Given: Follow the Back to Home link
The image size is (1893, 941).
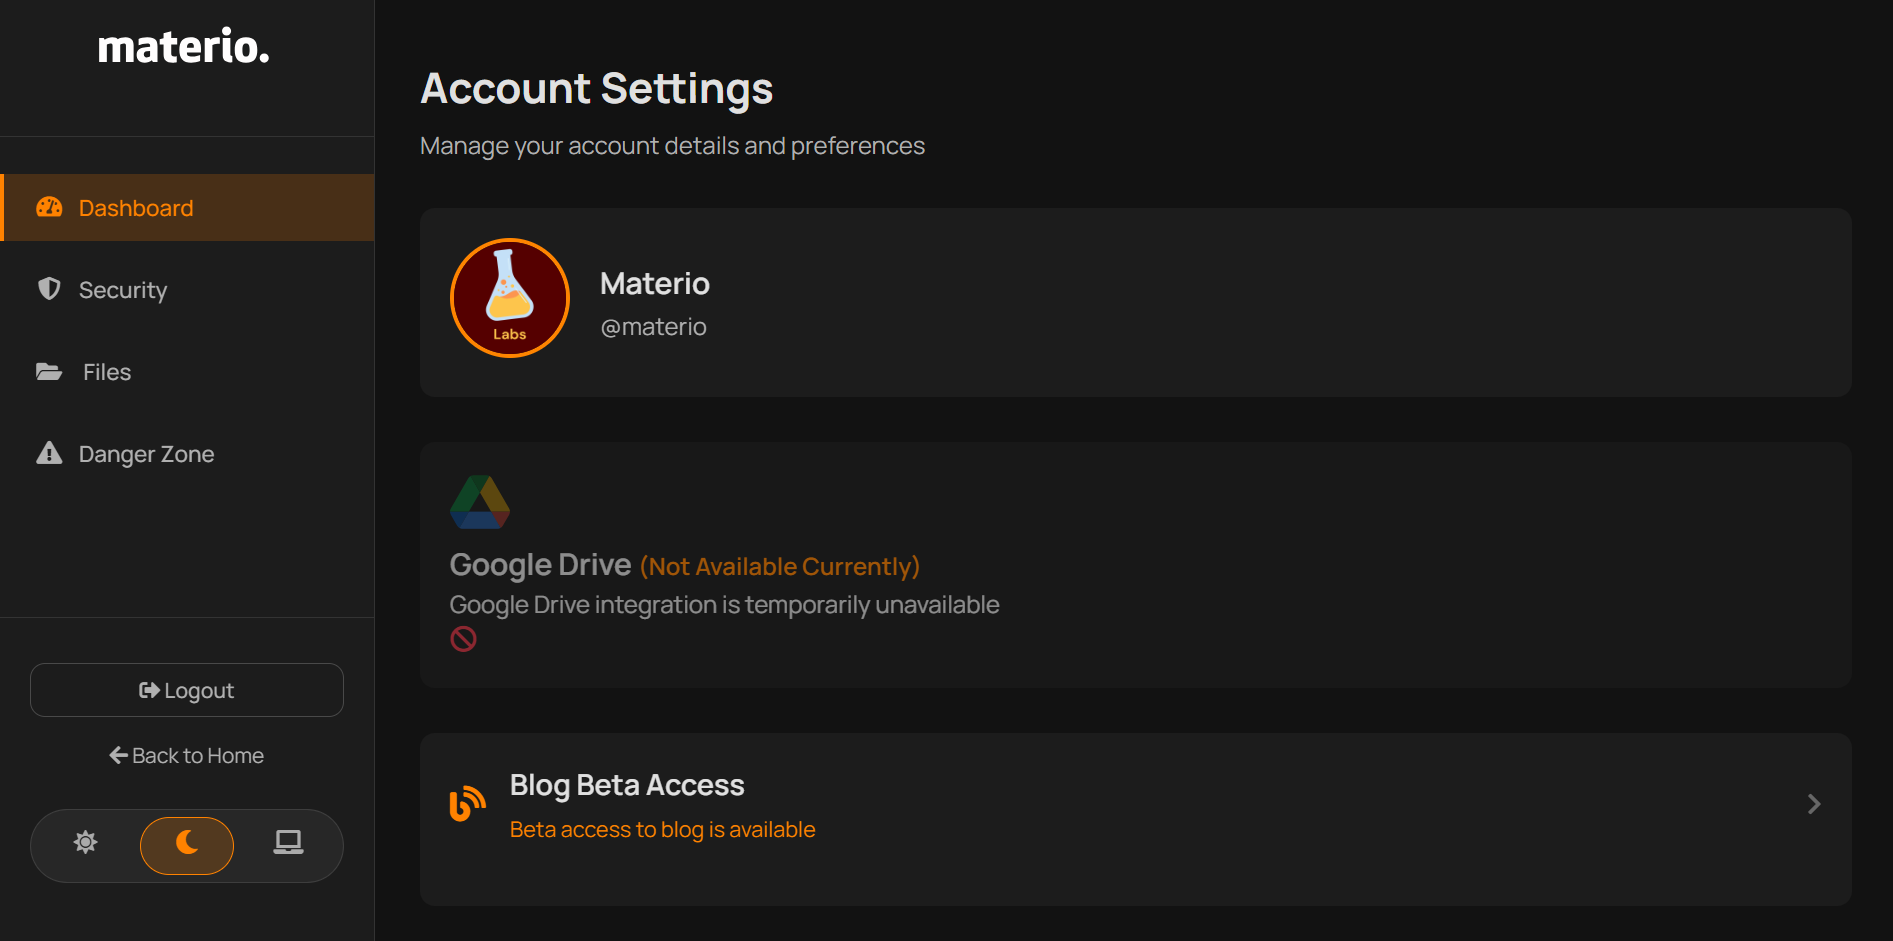Looking at the screenshot, I should 187,756.
